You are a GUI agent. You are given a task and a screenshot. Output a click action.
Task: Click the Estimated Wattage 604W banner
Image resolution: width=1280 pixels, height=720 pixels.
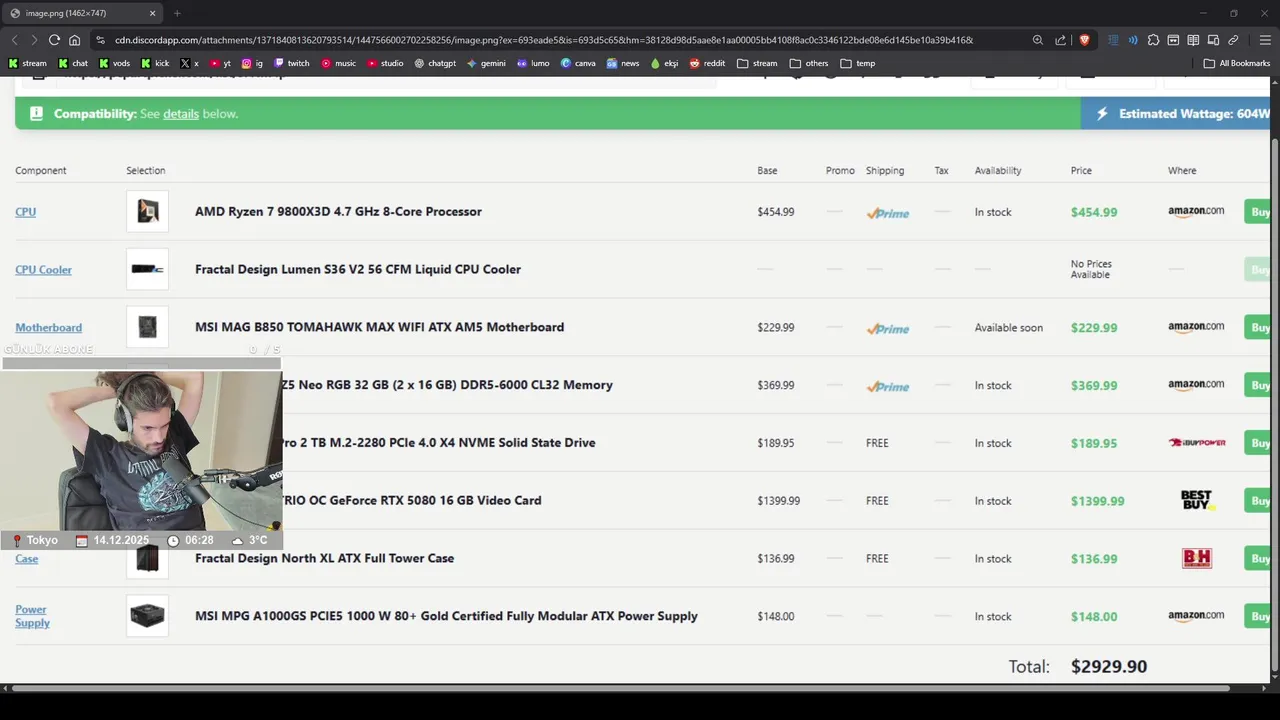pos(1175,114)
